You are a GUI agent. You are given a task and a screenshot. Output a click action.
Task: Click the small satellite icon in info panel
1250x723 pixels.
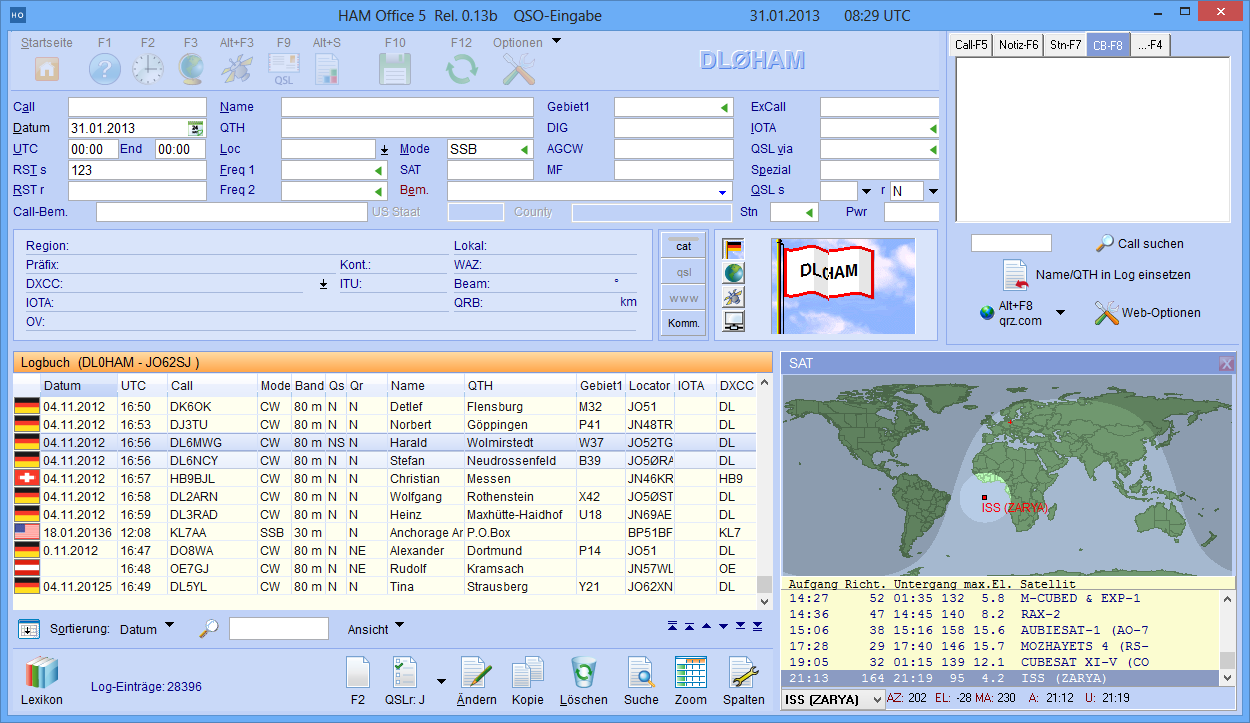tap(734, 297)
